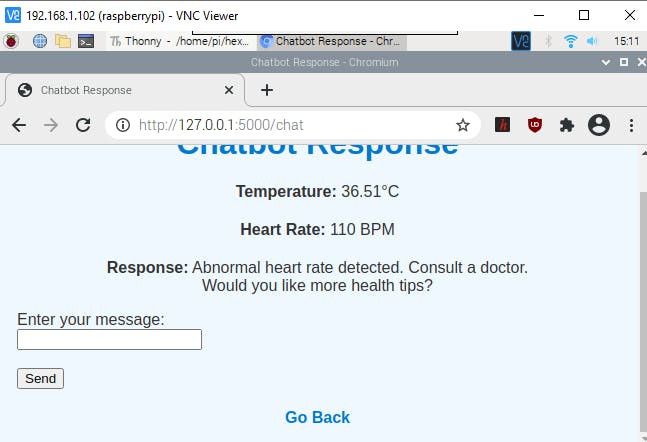Open the Chromium Extensions puzzle icon
This screenshot has width=647, height=442.
pyautogui.click(x=567, y=125)
